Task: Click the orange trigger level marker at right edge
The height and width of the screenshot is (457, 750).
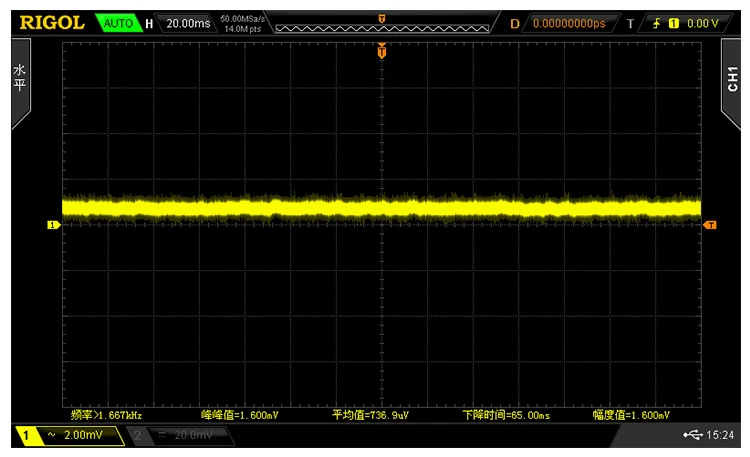Action: [x=710, y=225]
